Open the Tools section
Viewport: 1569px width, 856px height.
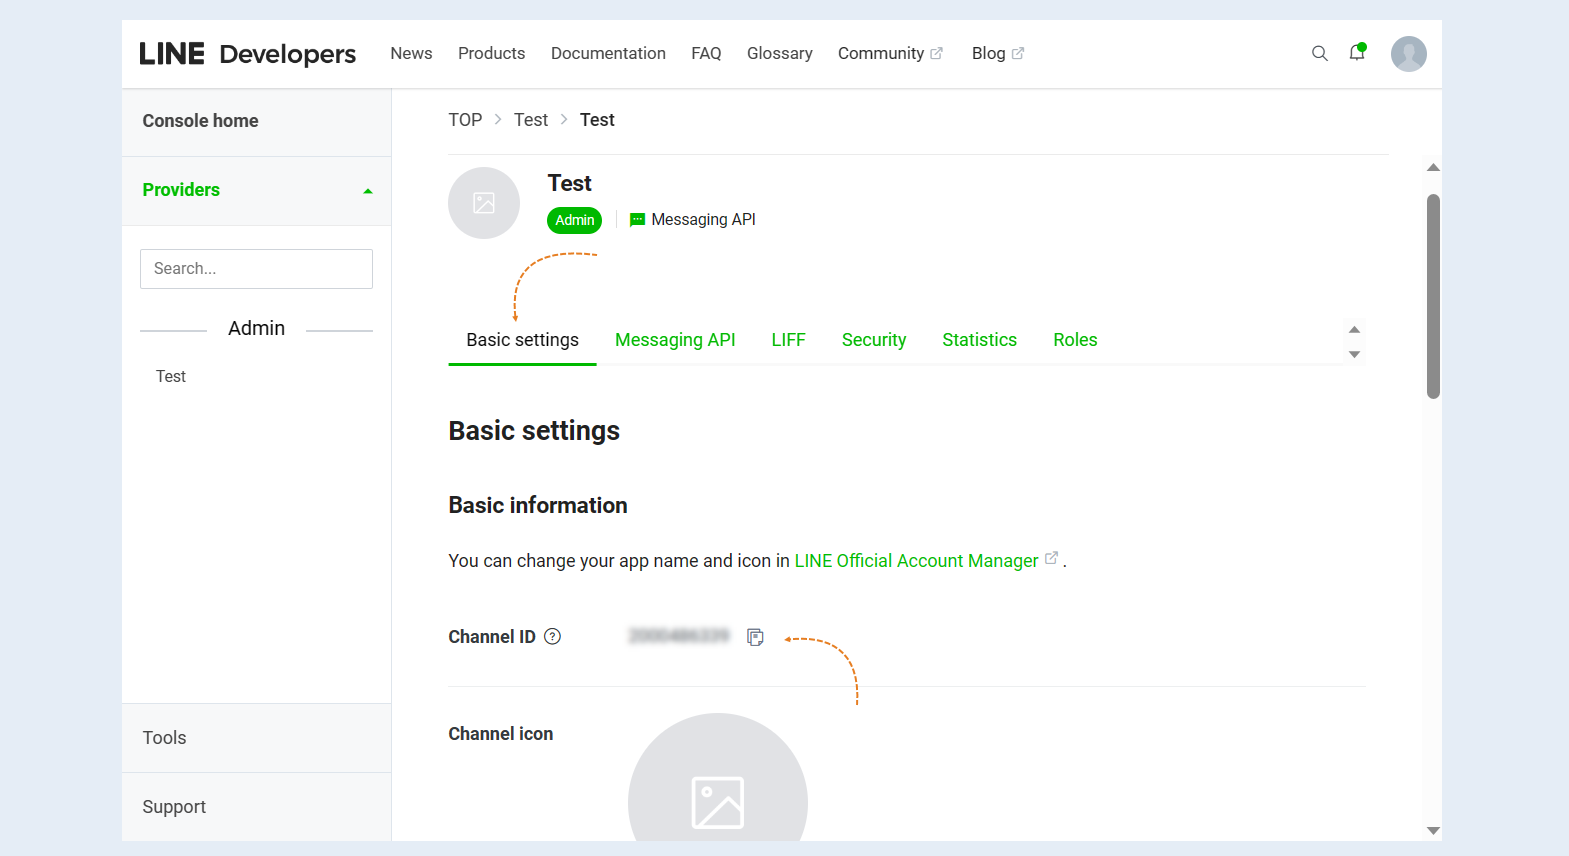(x=256, y=738)
